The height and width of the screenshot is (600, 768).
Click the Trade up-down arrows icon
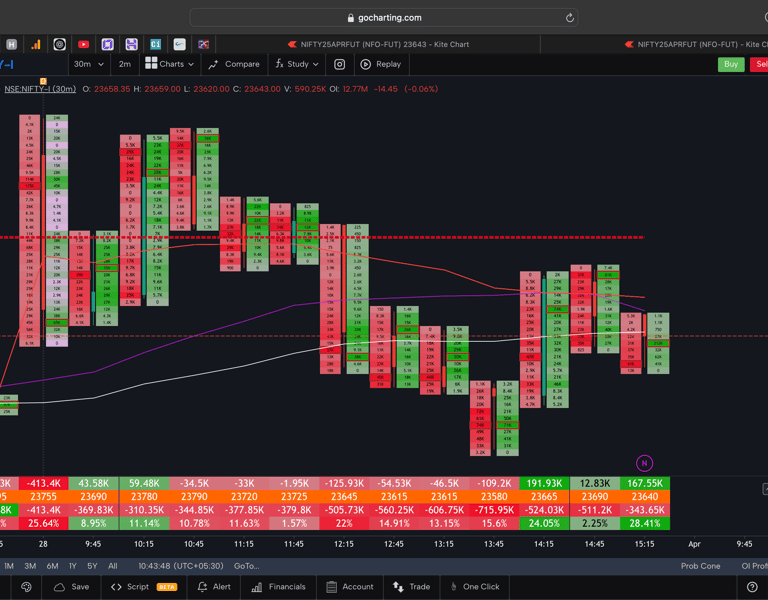(398, 587)
